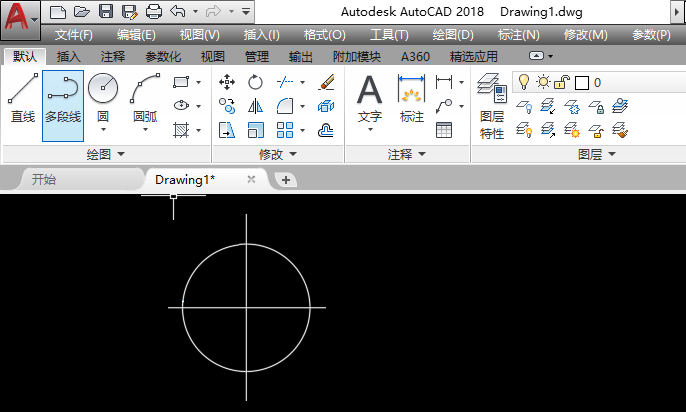The width and height of the screenshot is (686, 412).
Task: Select the Dimension (标注) tool
Action: tap(411, 99)
